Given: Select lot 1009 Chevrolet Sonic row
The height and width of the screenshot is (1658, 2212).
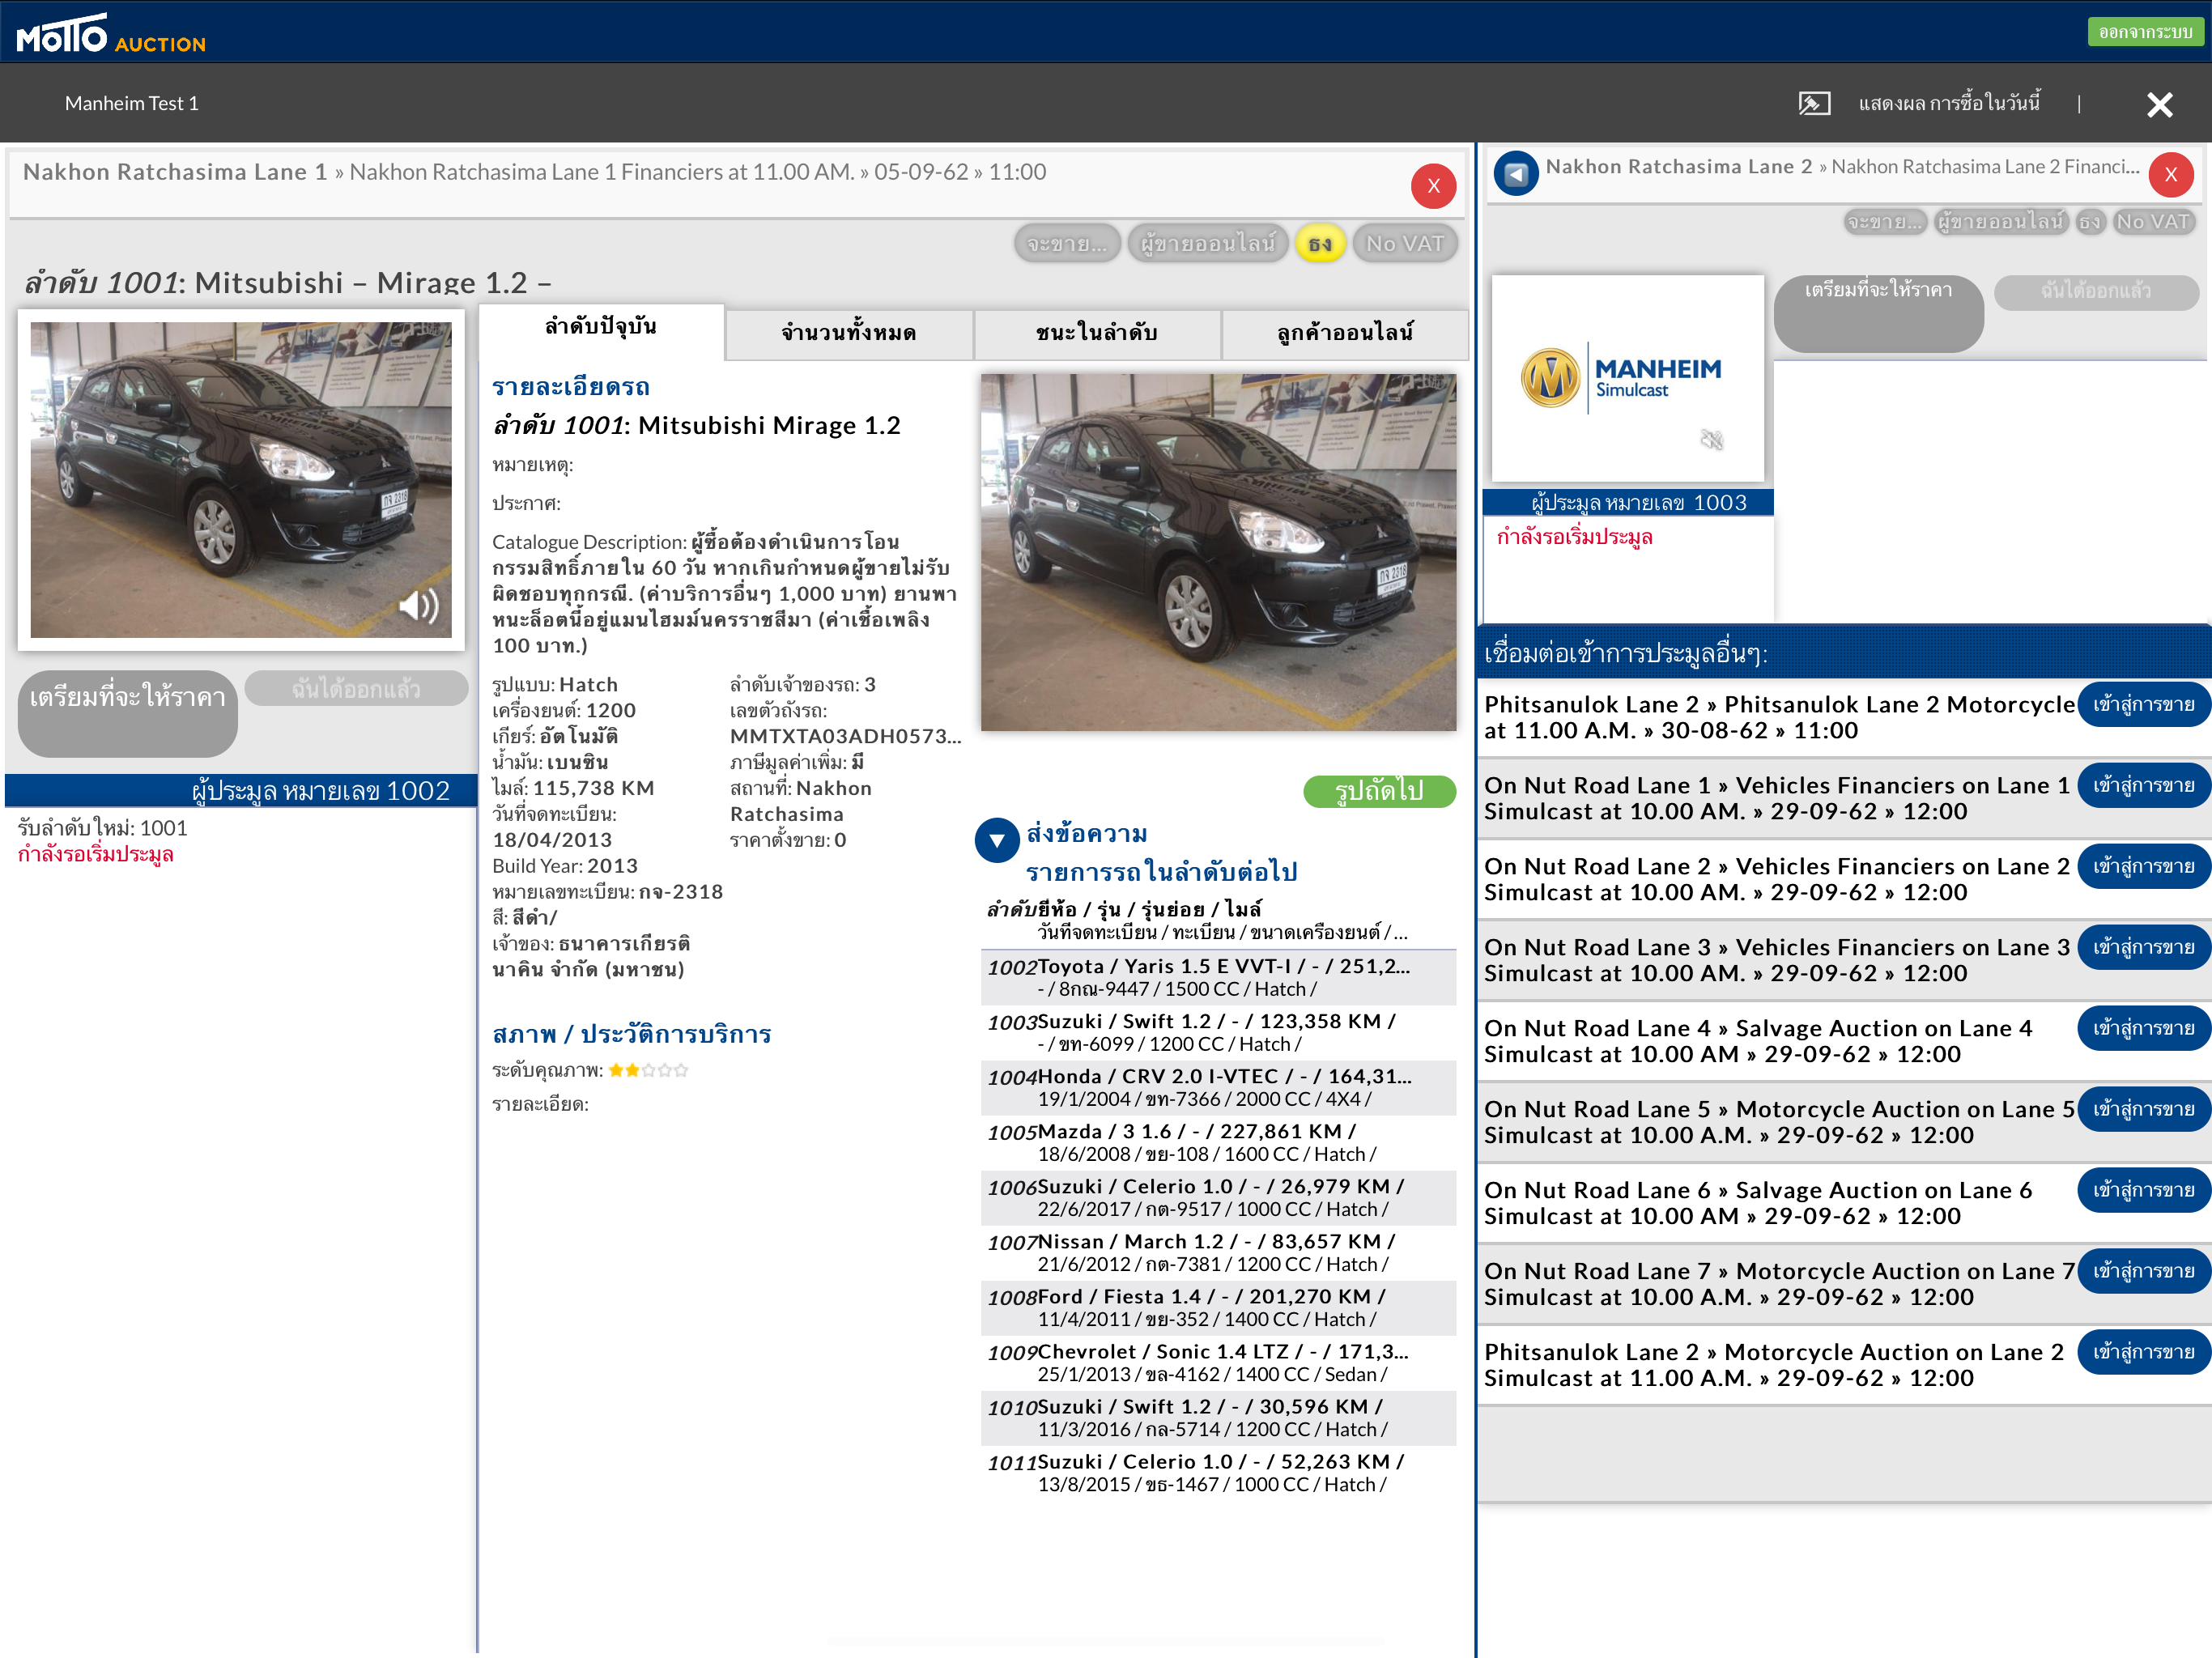Looking at the screenshot, I should [x=1218, y=1363].
